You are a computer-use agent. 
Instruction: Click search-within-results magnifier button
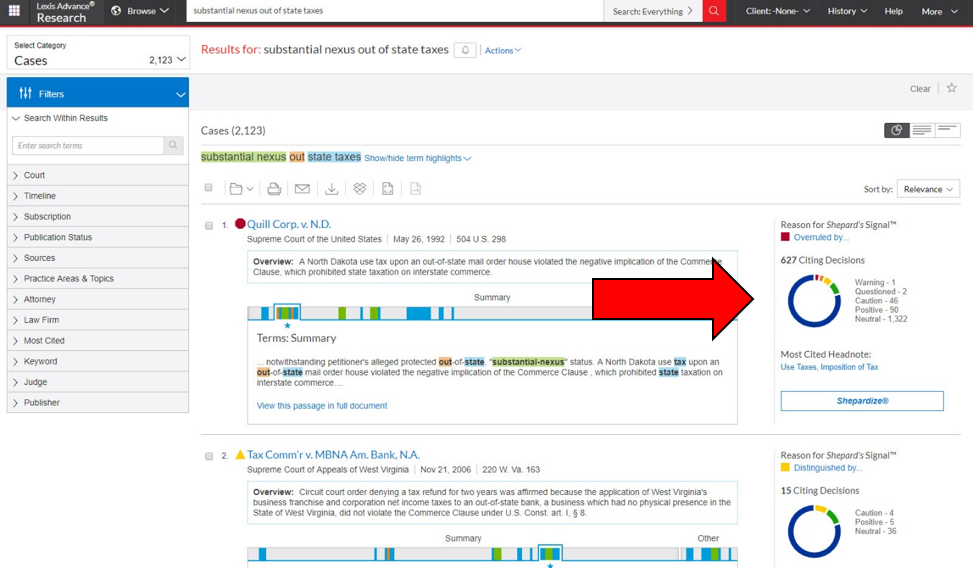coord(173,145)
